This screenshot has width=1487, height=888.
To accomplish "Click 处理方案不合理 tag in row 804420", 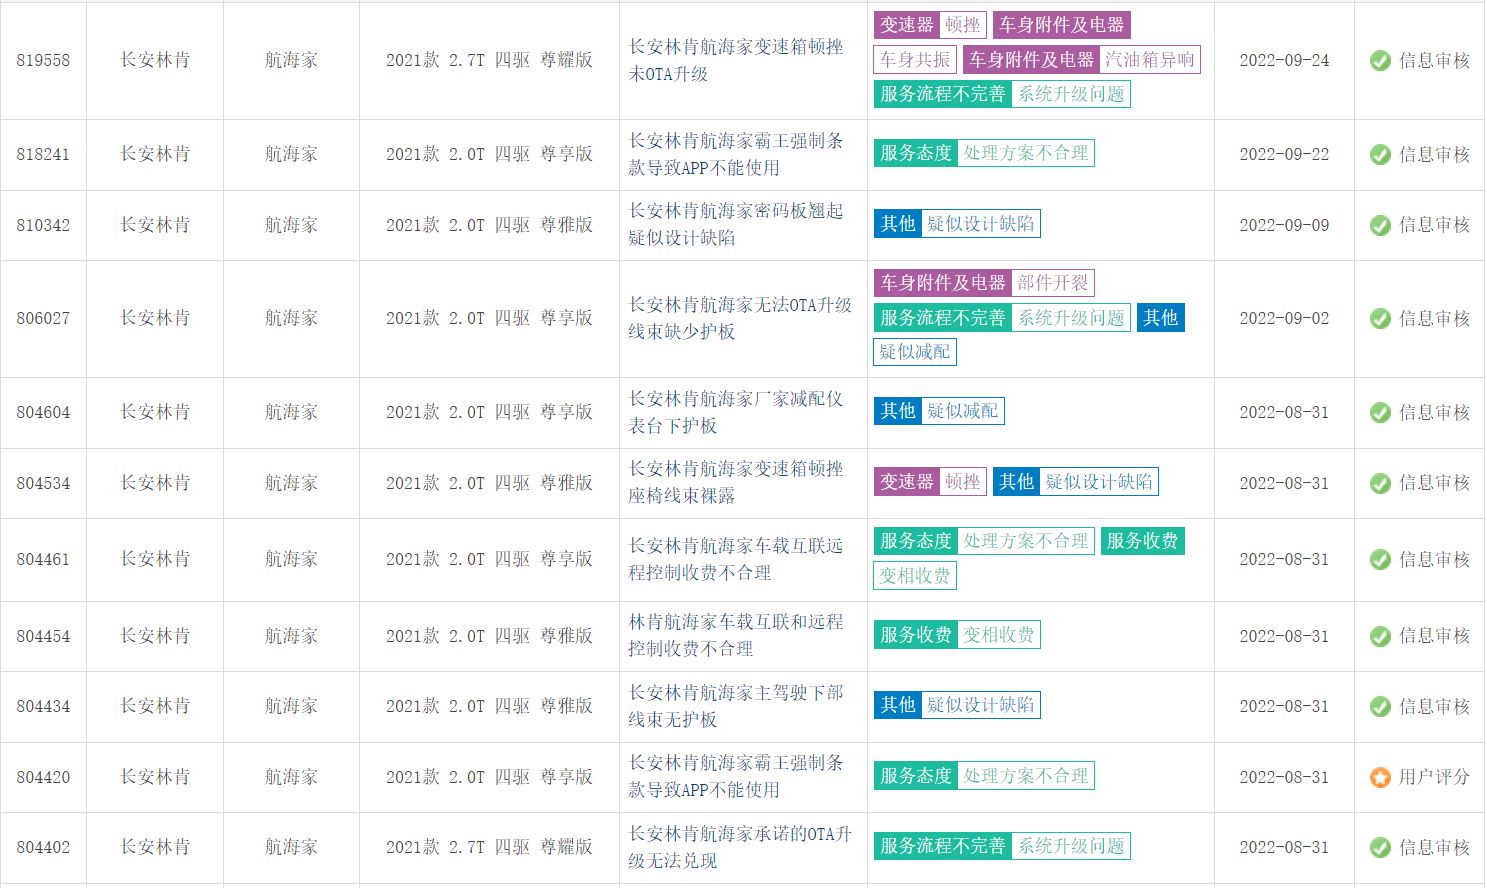I will pos(1026,776).
